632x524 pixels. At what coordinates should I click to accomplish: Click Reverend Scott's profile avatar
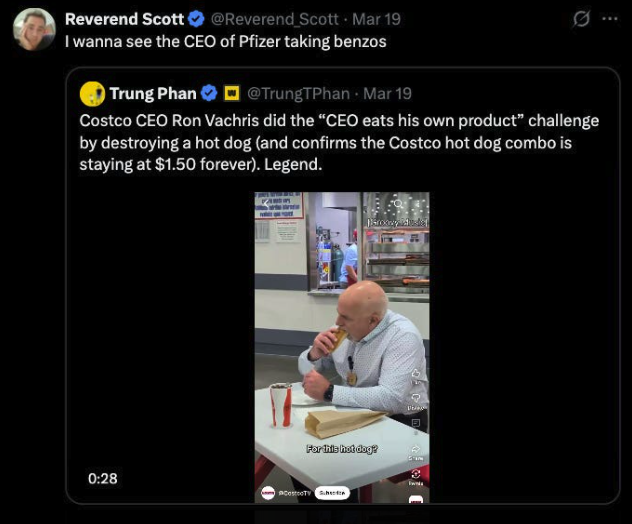[x=33, y=29]
